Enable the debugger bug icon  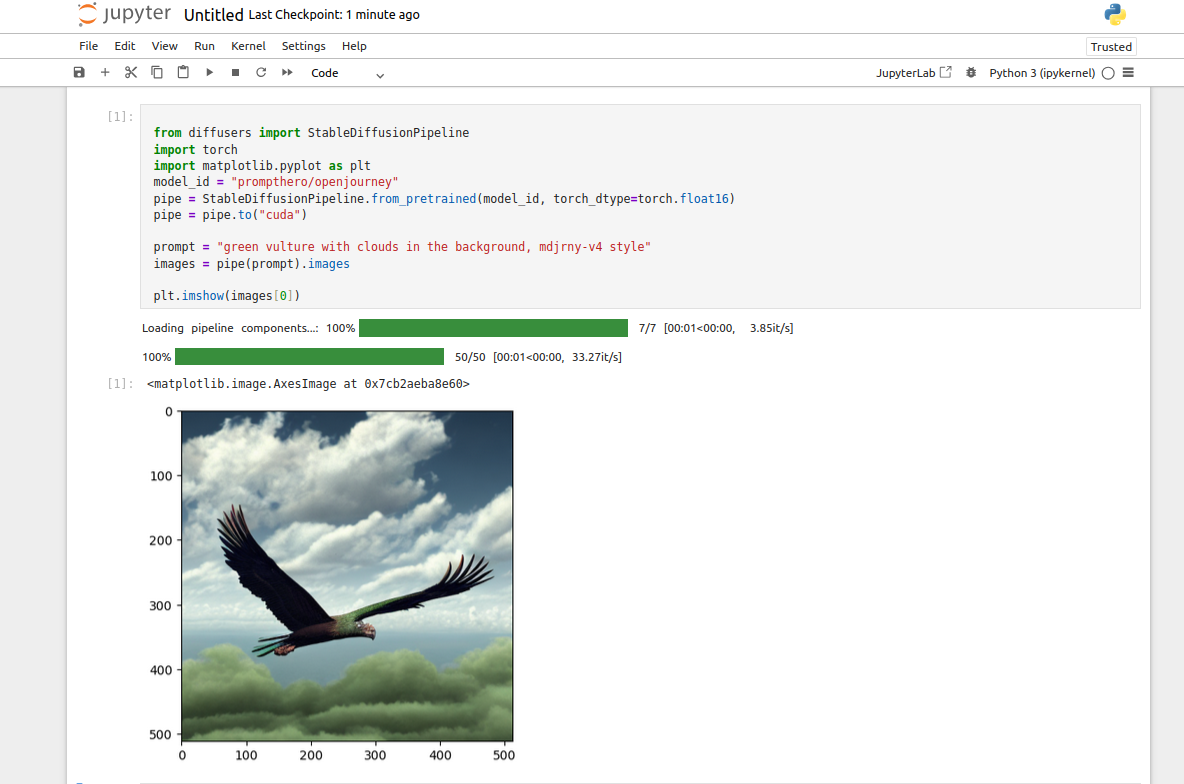point(970,73)
